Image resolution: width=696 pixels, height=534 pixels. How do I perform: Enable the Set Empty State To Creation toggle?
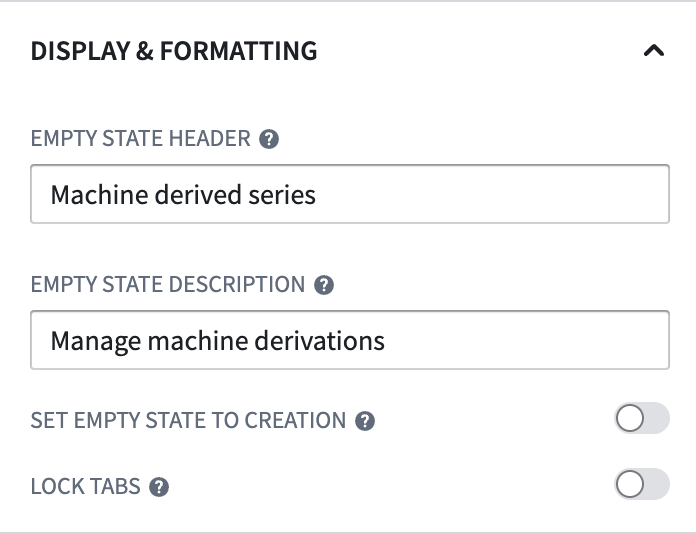click(x=642, y=418)
